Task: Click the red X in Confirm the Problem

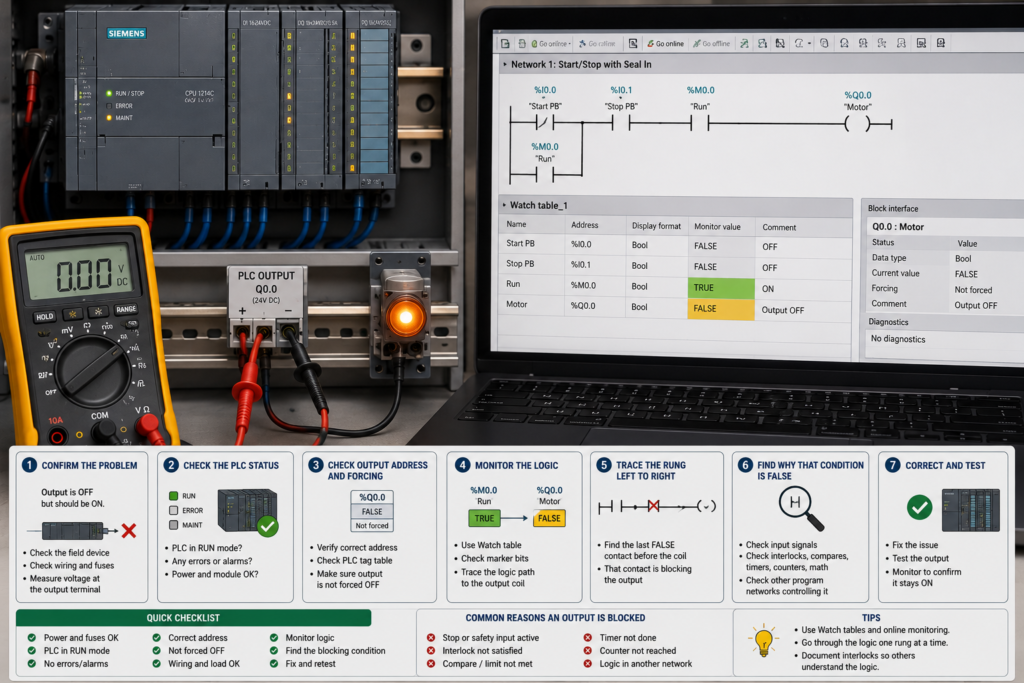Action: 129,530
